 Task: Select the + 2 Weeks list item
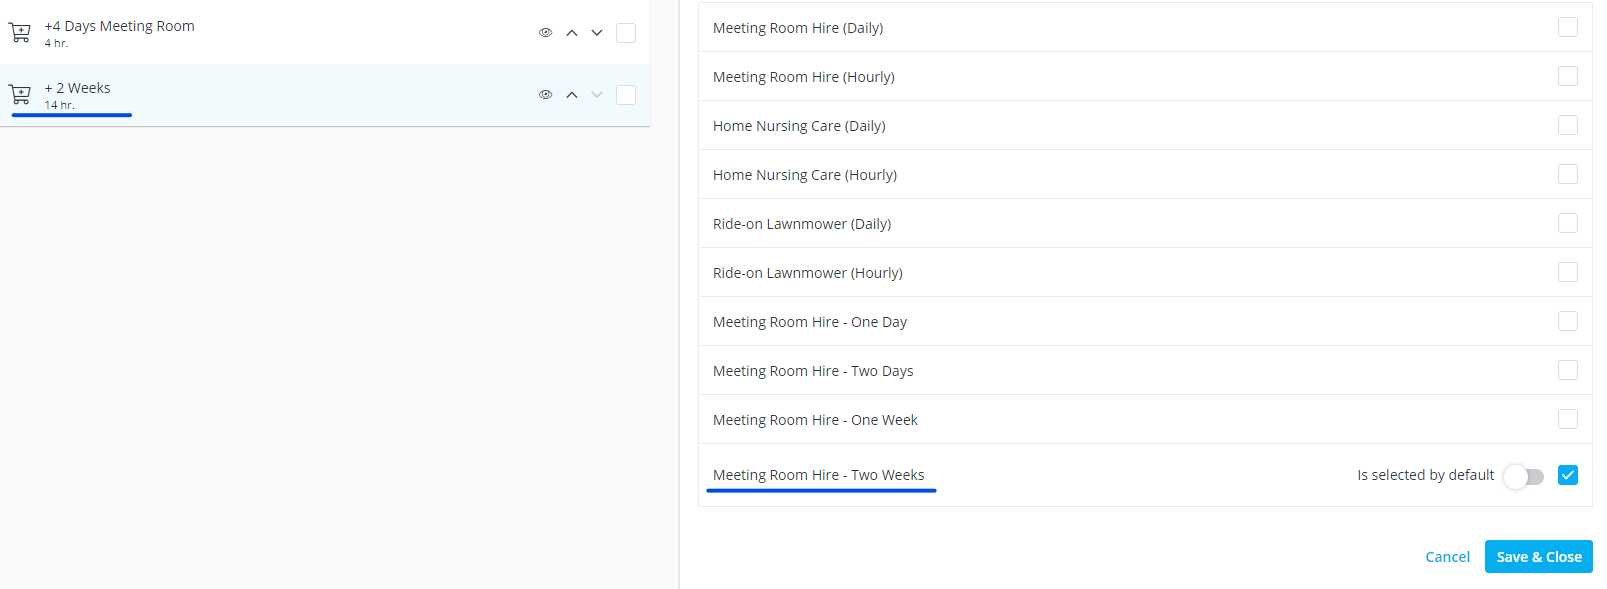pyautogui.click(x=78, y=89)
